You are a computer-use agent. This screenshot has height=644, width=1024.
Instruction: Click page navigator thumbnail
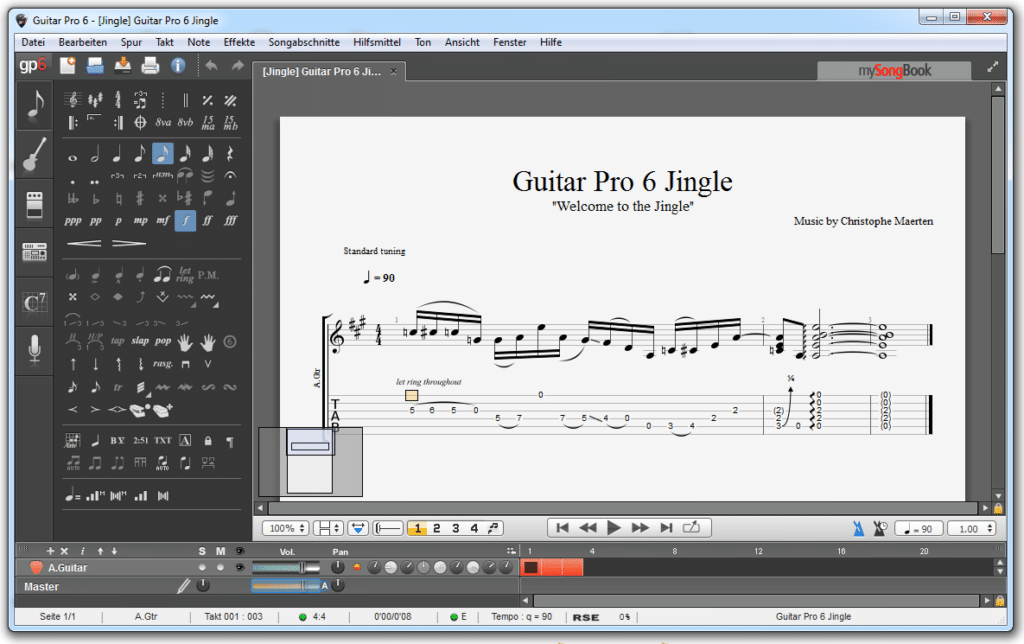tap(311, 461)
